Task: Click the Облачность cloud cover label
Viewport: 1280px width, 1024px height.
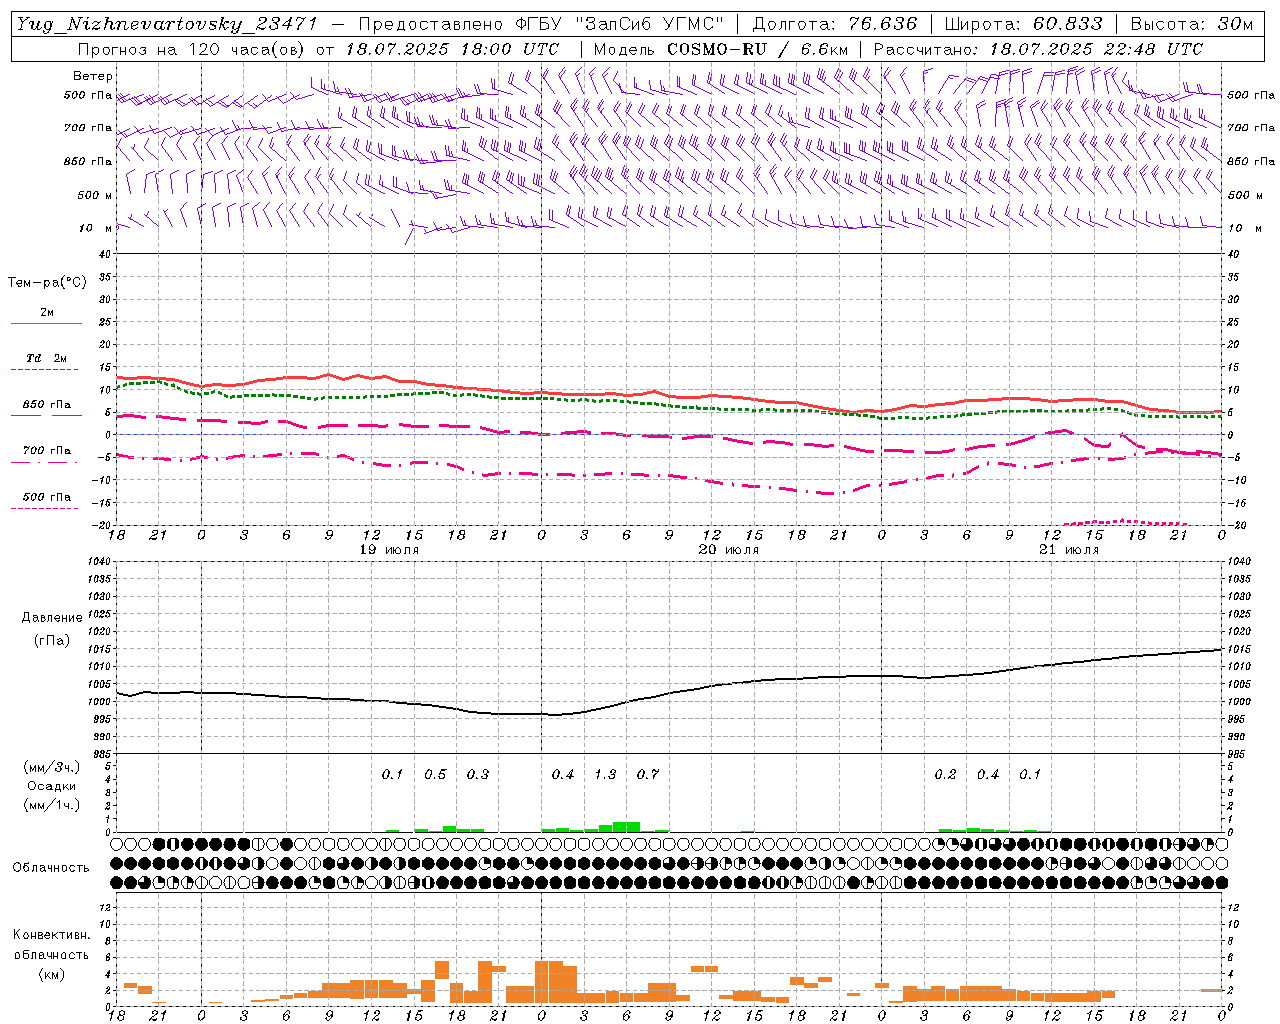Action: 51,868
